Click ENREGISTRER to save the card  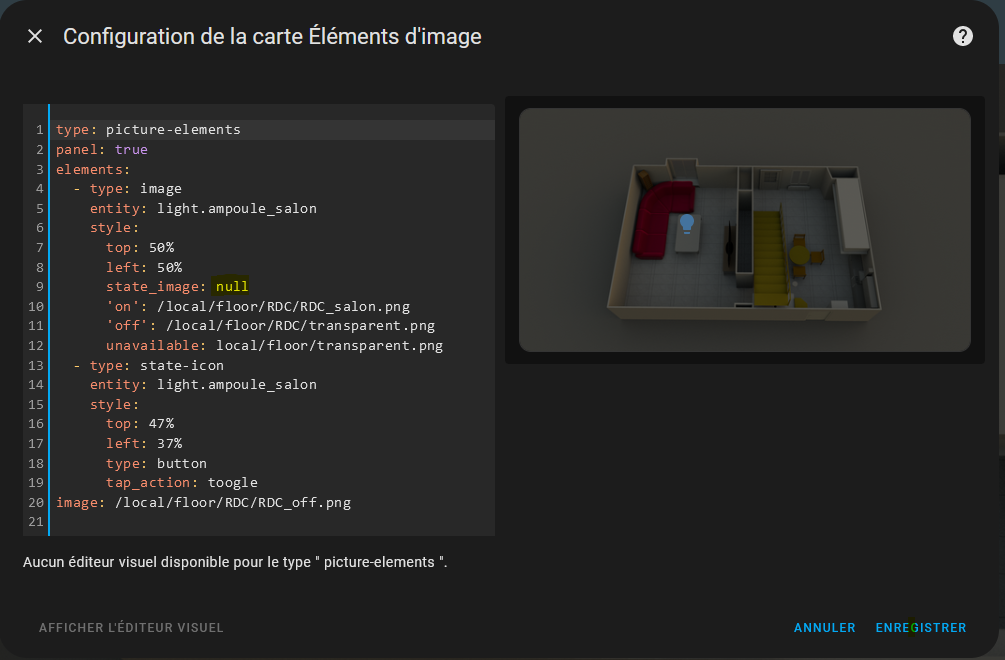coord(920,628)
